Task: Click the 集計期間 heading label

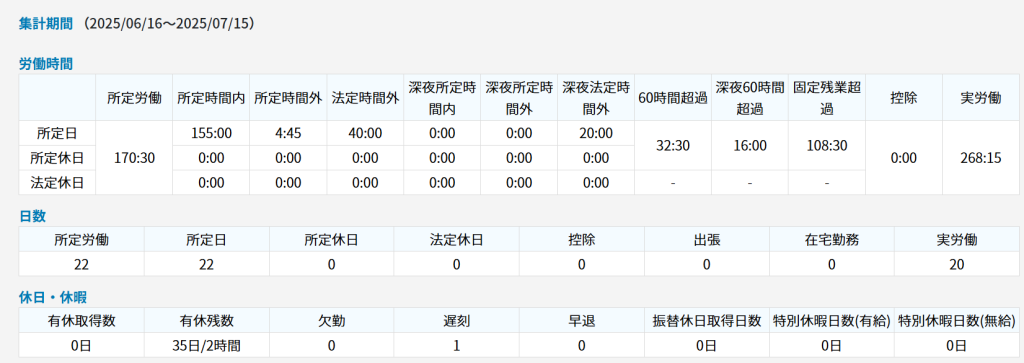Action: pos(47,24)
